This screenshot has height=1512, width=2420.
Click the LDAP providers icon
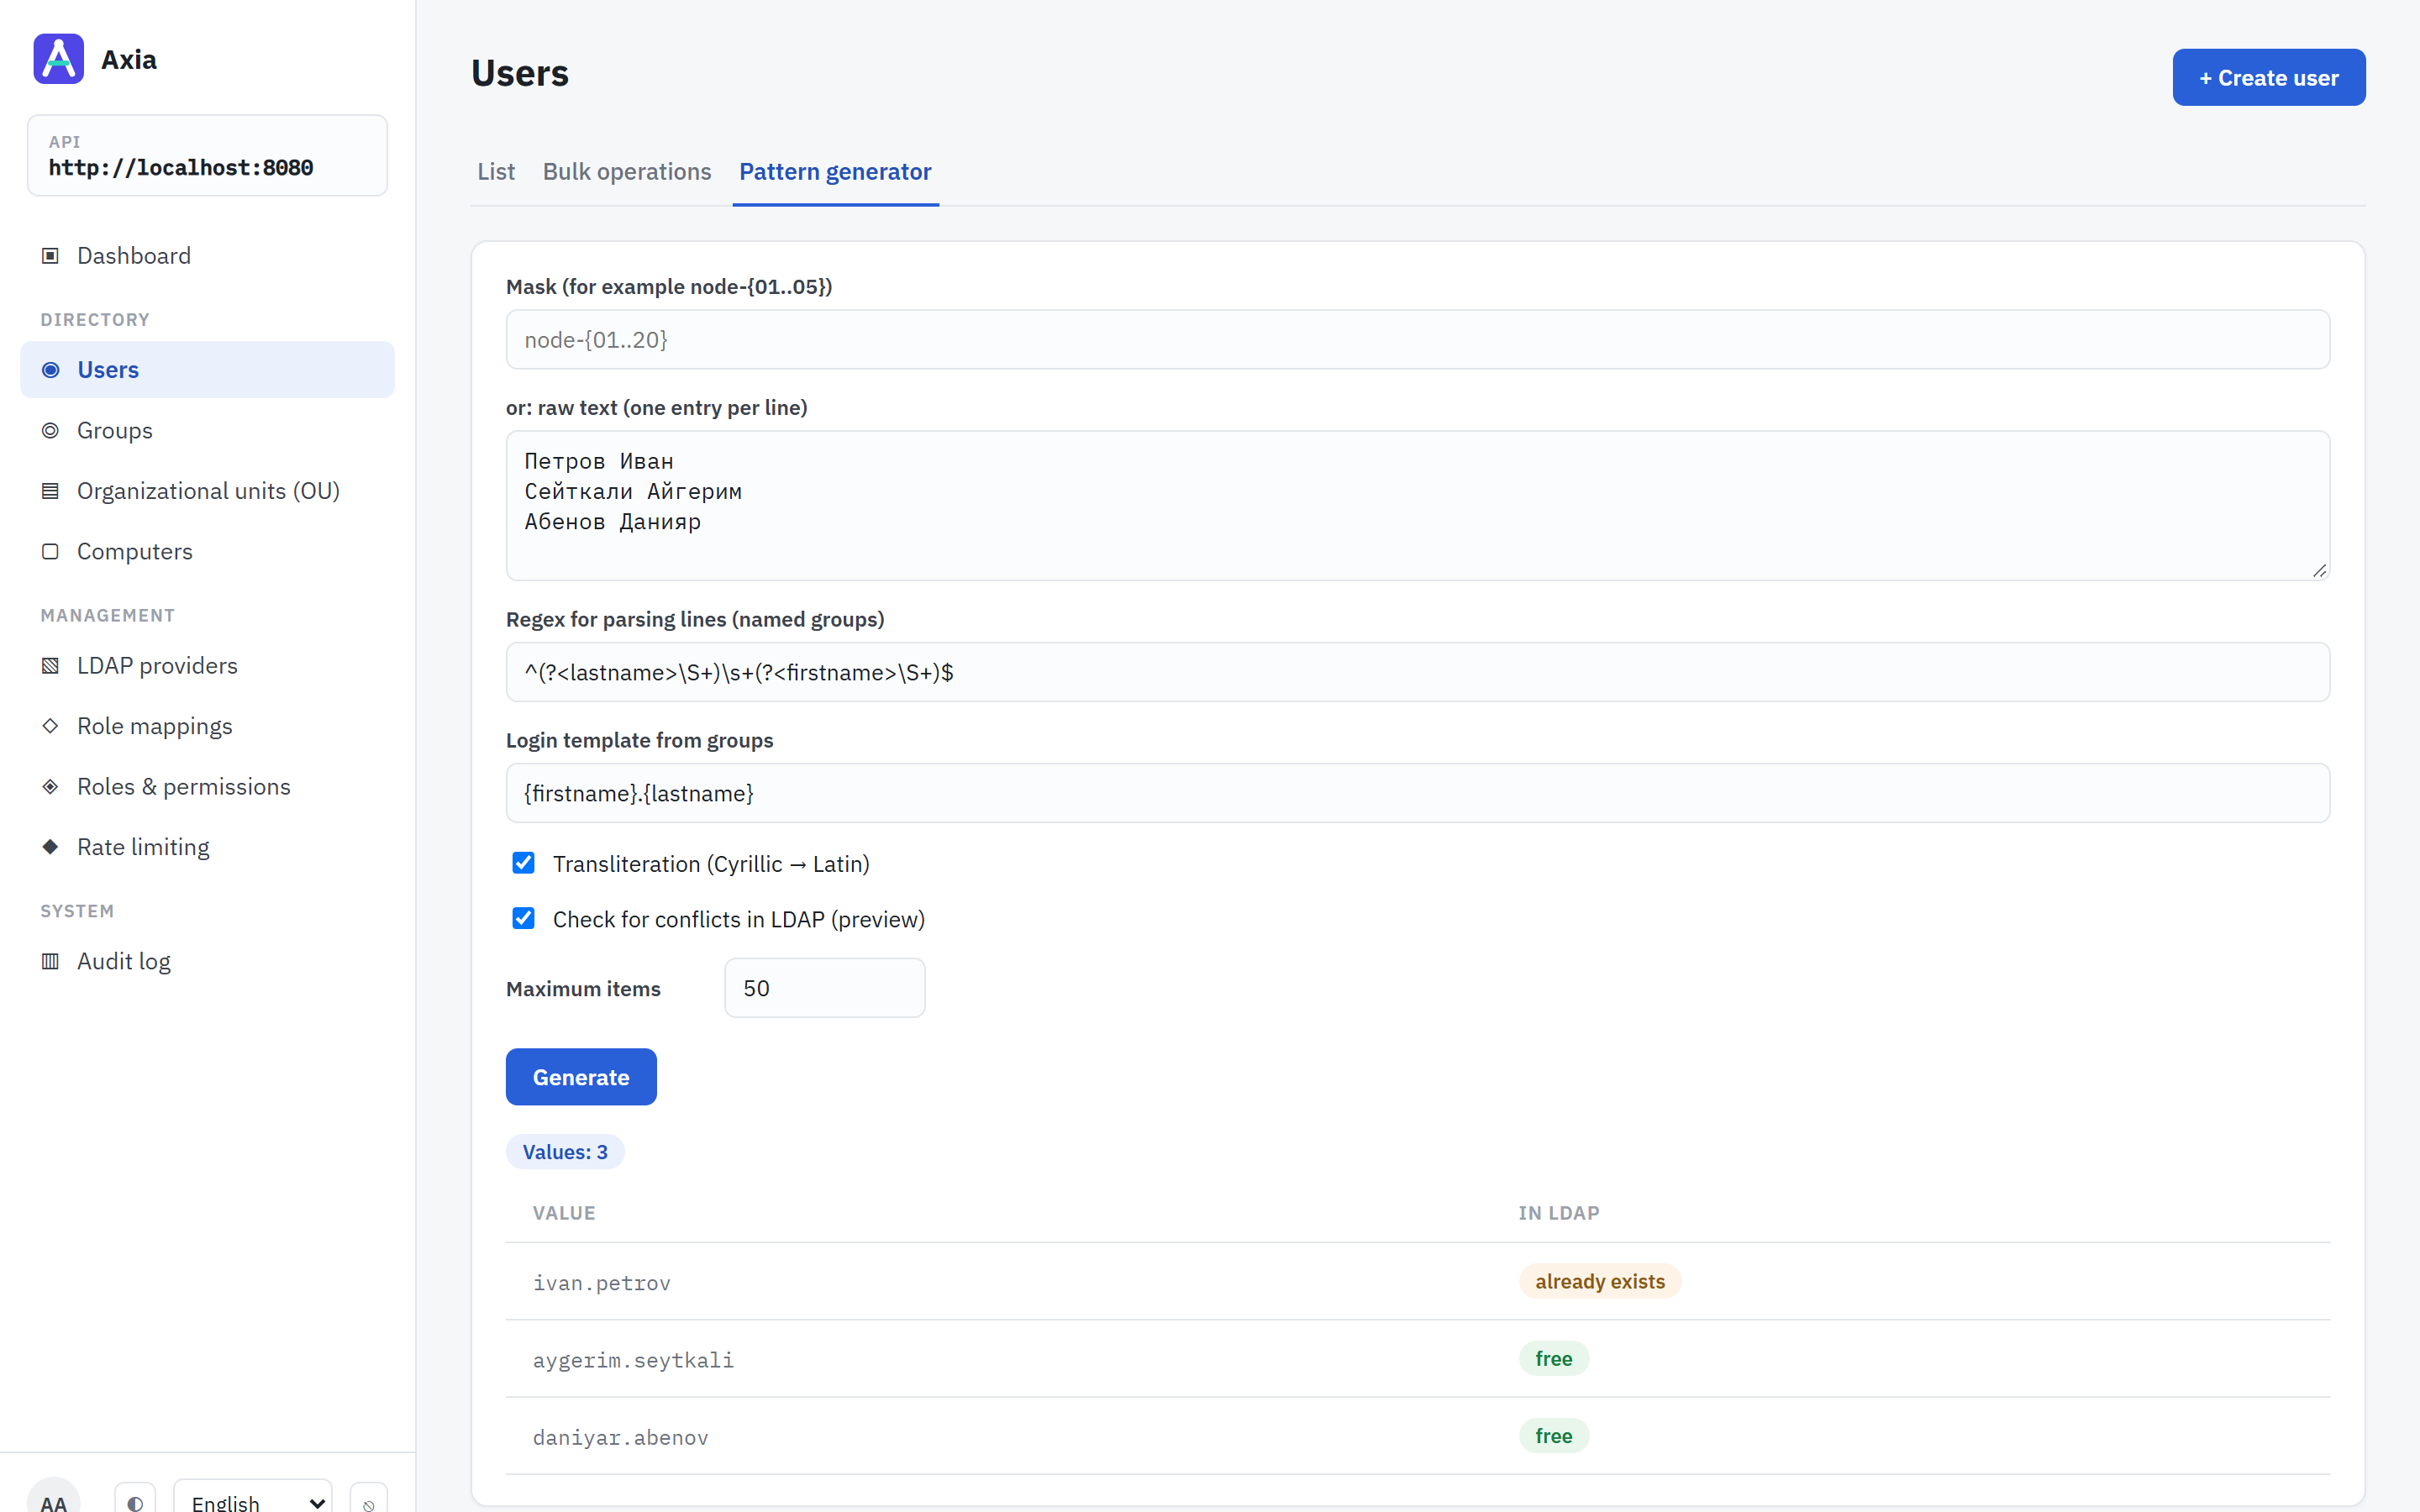50,665
